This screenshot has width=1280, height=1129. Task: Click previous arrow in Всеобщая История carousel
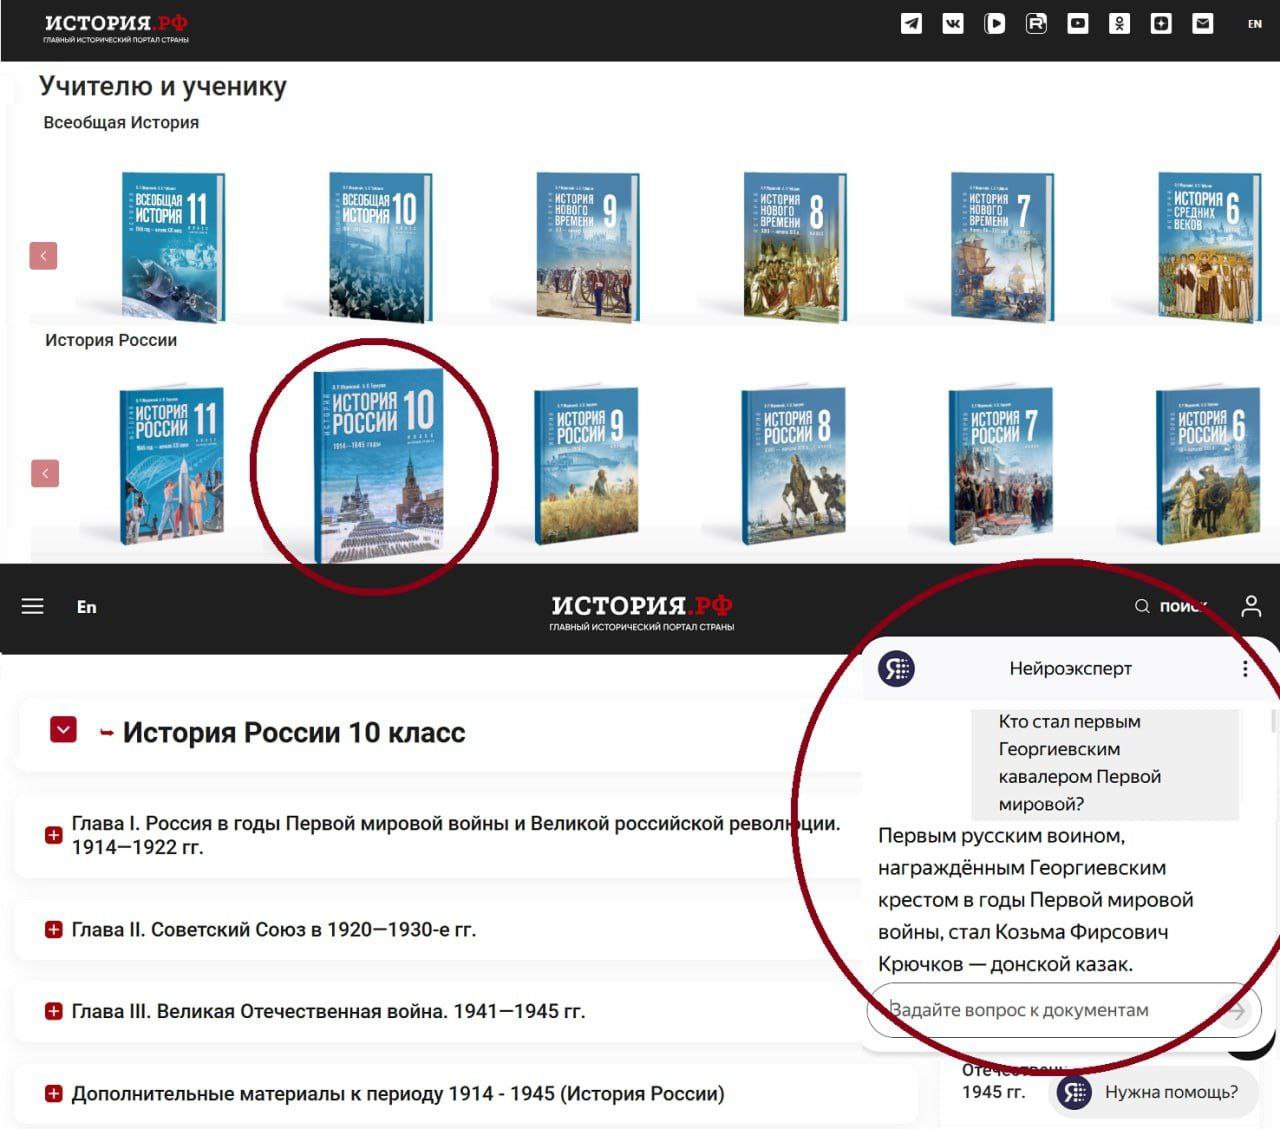[43, 256]
